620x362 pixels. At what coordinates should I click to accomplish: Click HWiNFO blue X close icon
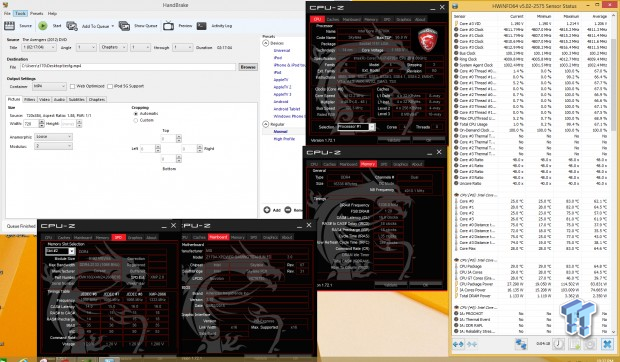coord(607,344)
